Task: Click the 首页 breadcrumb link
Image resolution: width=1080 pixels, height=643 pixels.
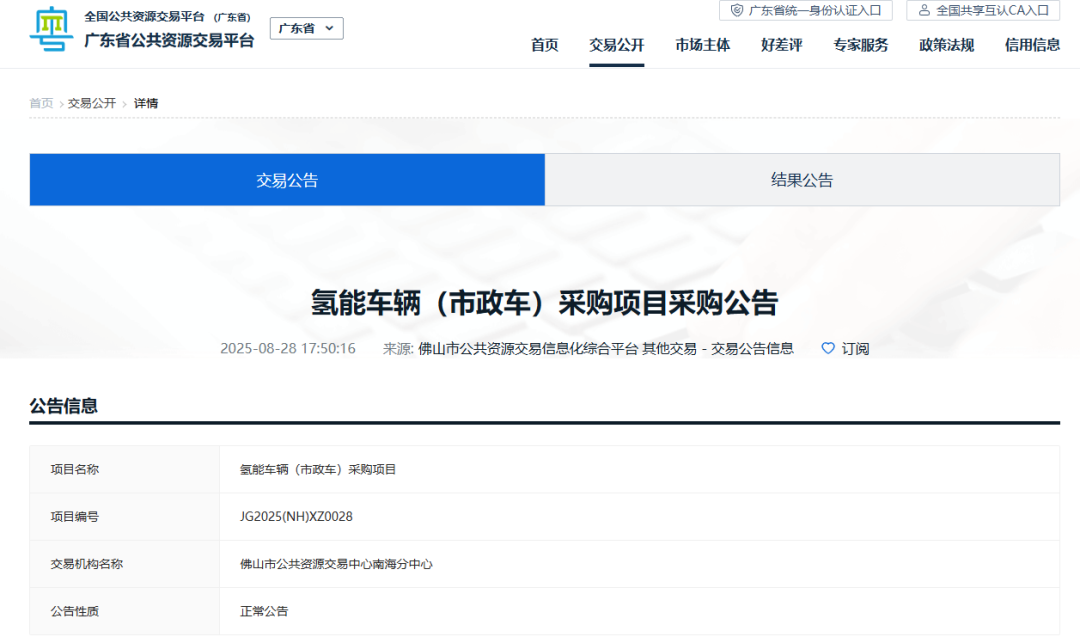Action: click(x=40, y=103)
